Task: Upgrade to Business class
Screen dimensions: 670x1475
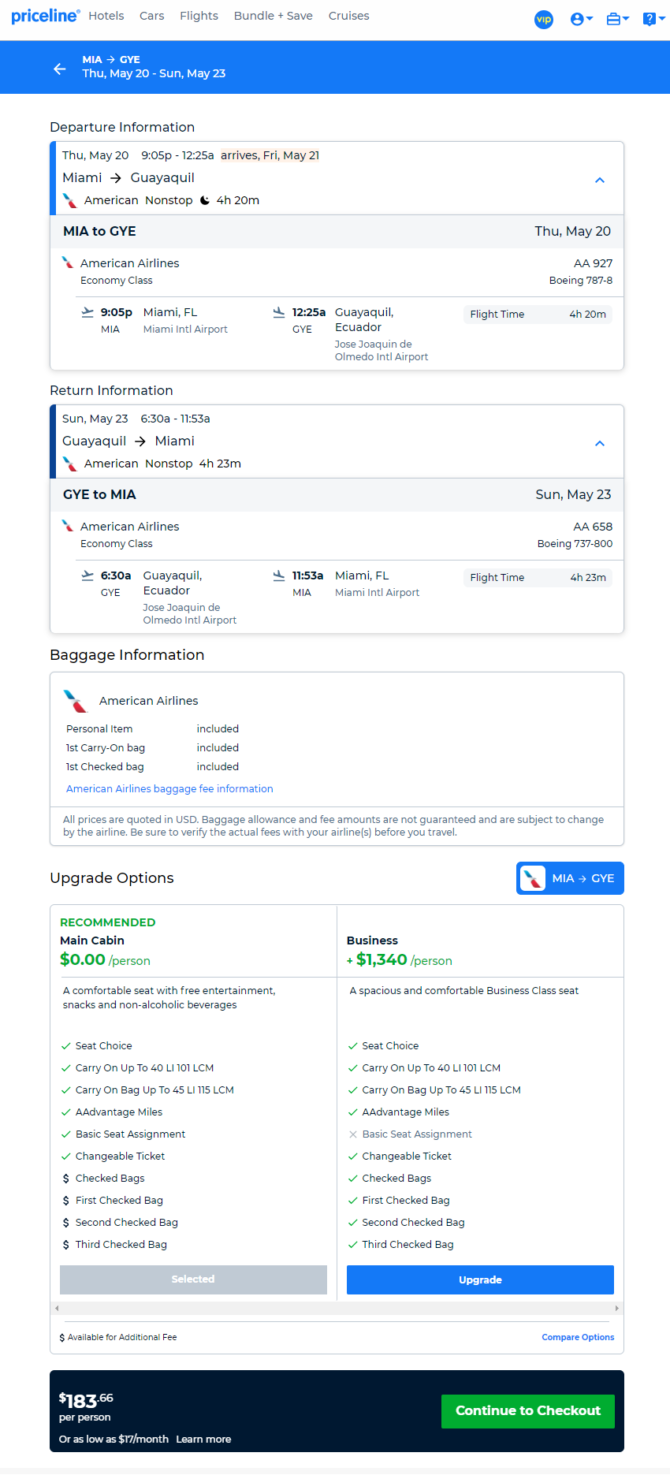Action: (480, 1280)
